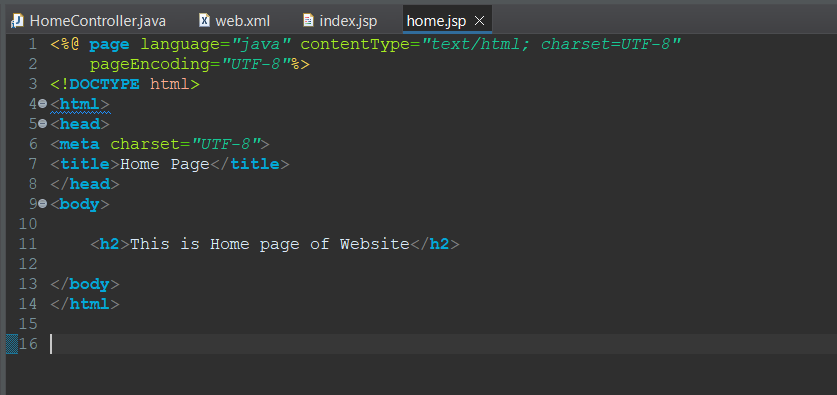
Task: Collapse the head tag fold on line 5
Action: (43, 124)
